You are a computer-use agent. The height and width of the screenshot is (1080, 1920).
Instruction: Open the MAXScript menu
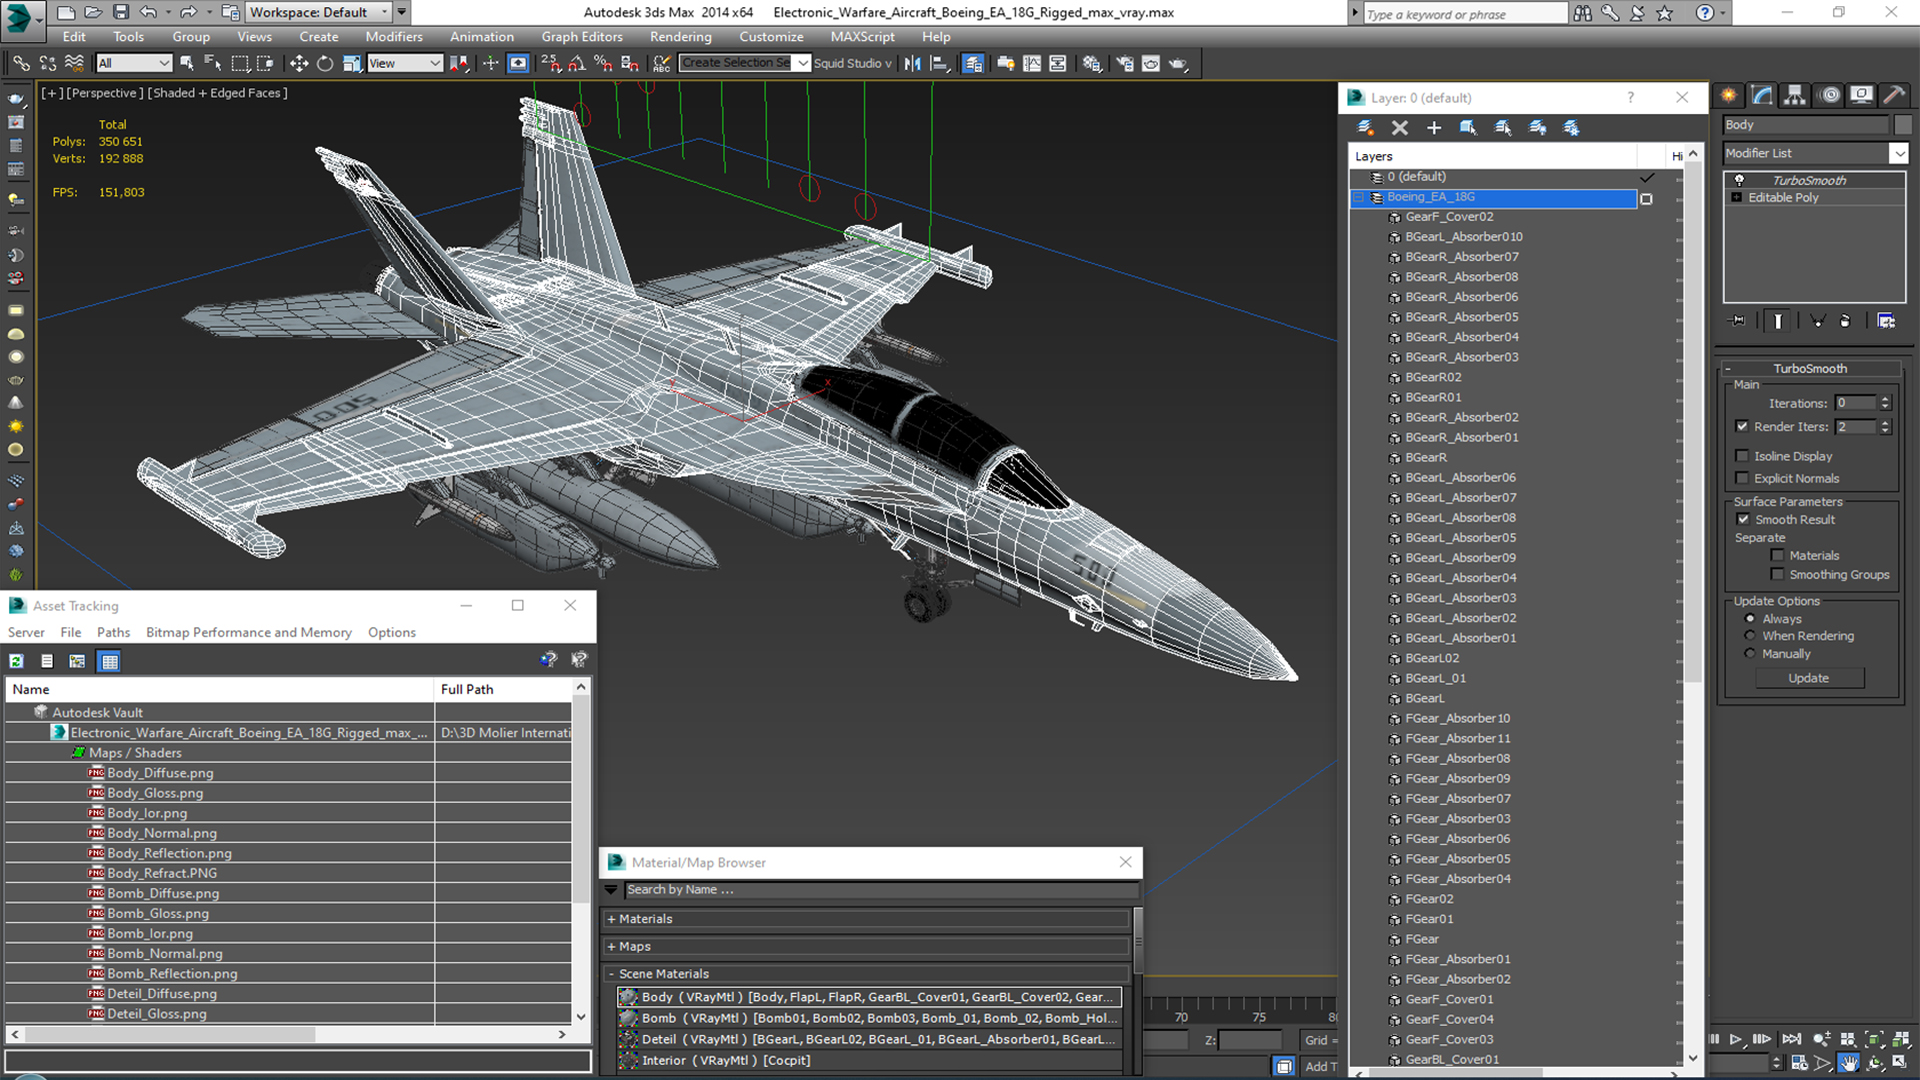862,37
